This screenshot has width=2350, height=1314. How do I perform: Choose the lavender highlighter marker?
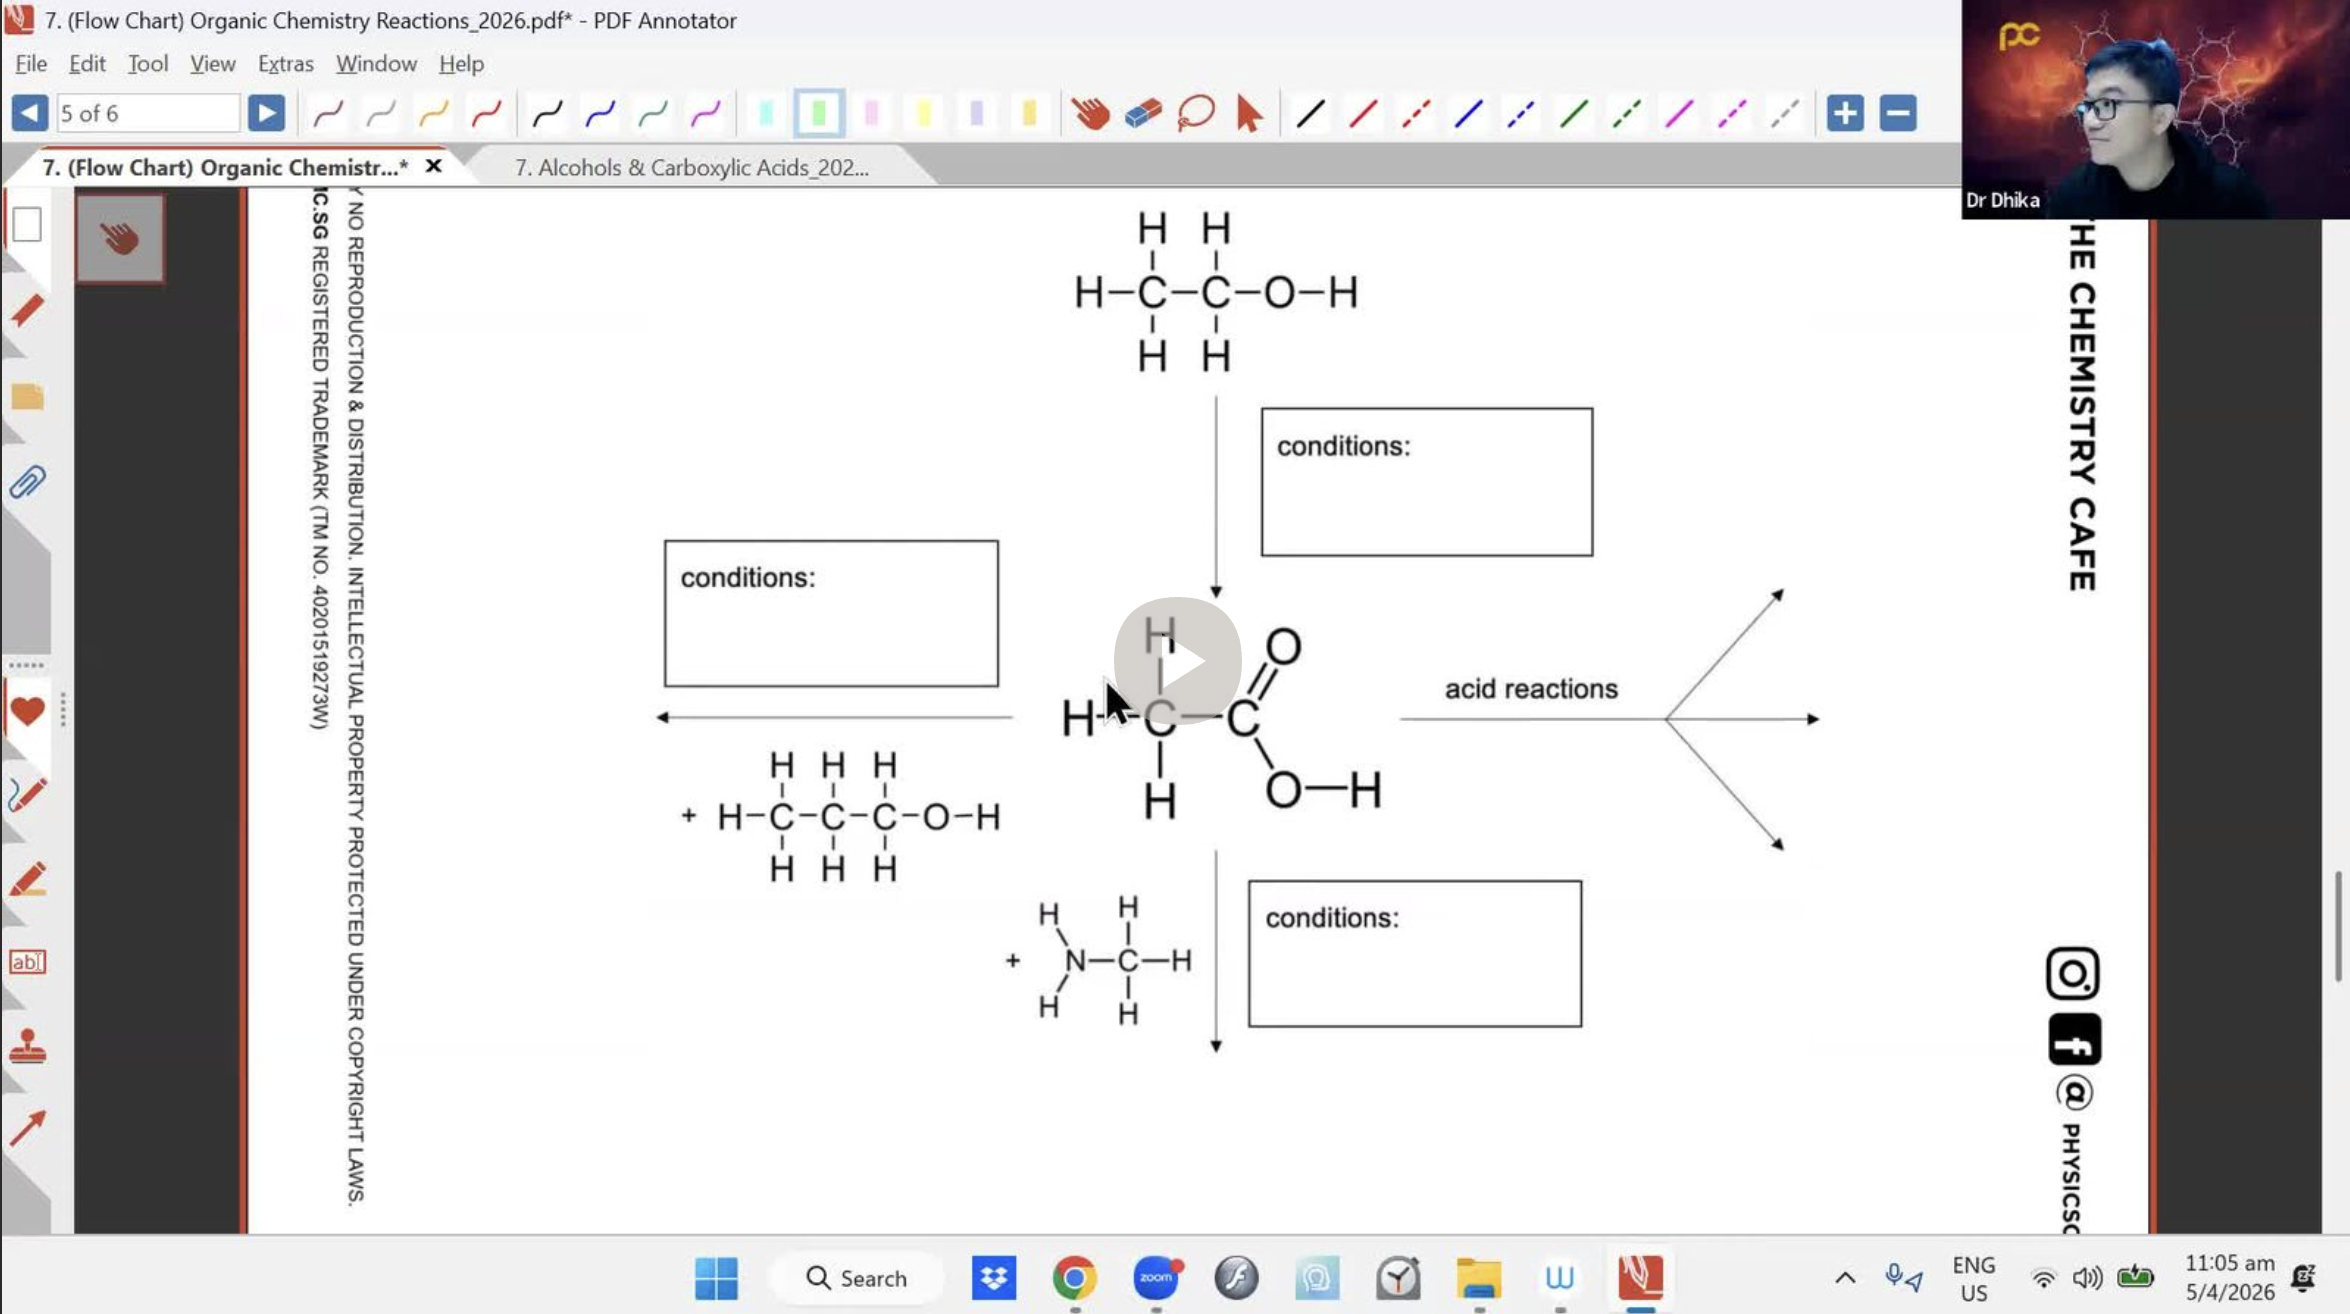[977, 114]
